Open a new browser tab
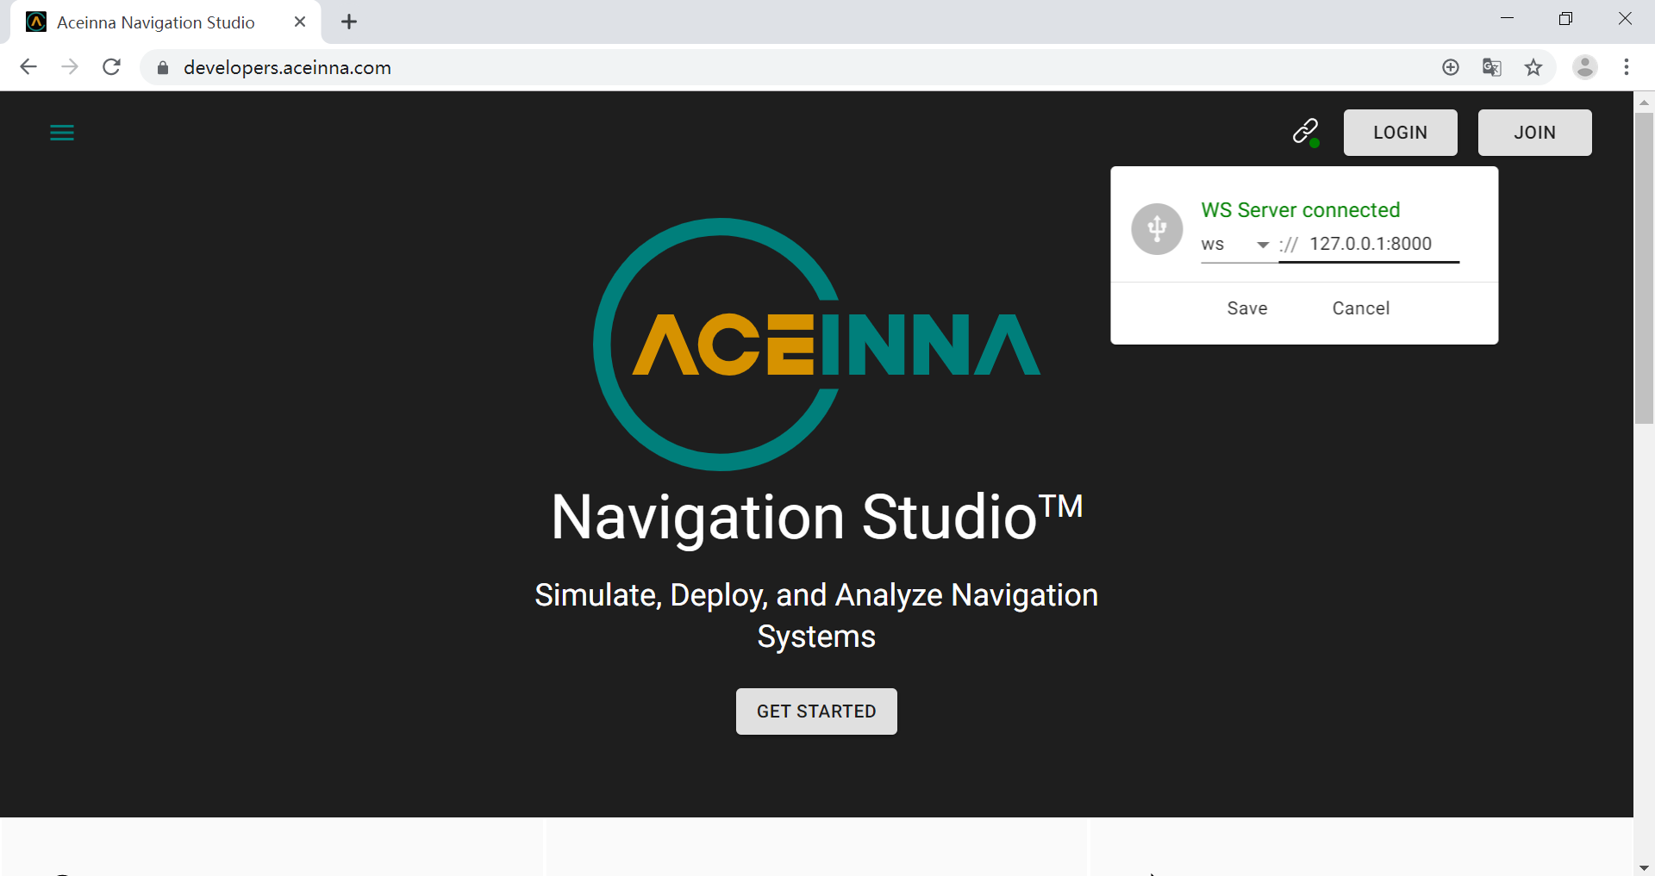The image size is (1655, 876). coord(349,22)
